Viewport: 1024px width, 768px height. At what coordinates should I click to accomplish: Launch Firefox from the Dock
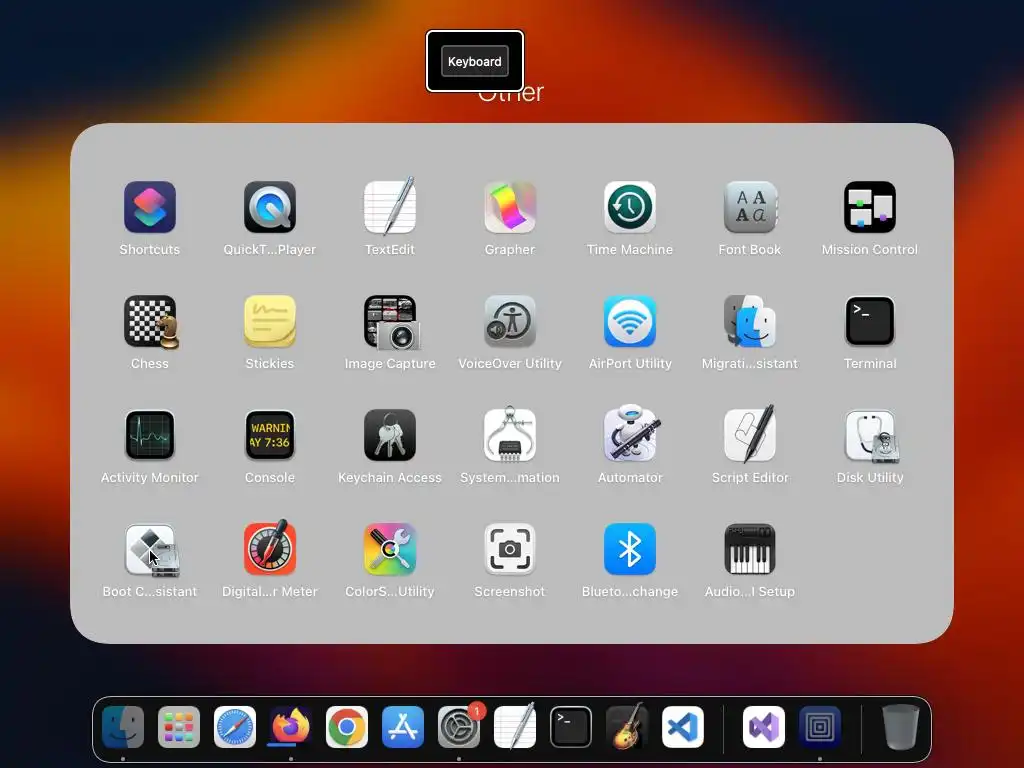click(291, 727)
